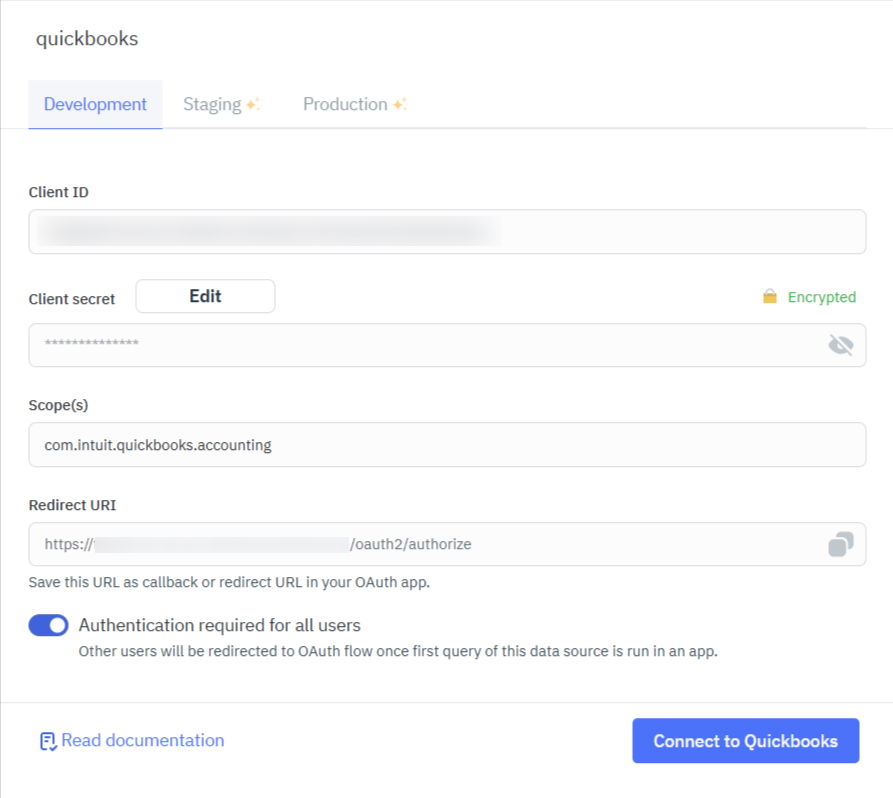Viewport: 893px width, 798px height.
Task: Click the Scope(s) label
Action: coord(58,405)
